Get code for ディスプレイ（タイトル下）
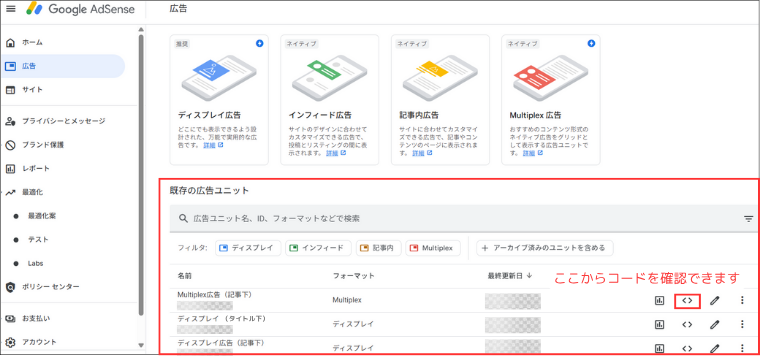Viewport: 760px width, 364px height. click(687, 324)
